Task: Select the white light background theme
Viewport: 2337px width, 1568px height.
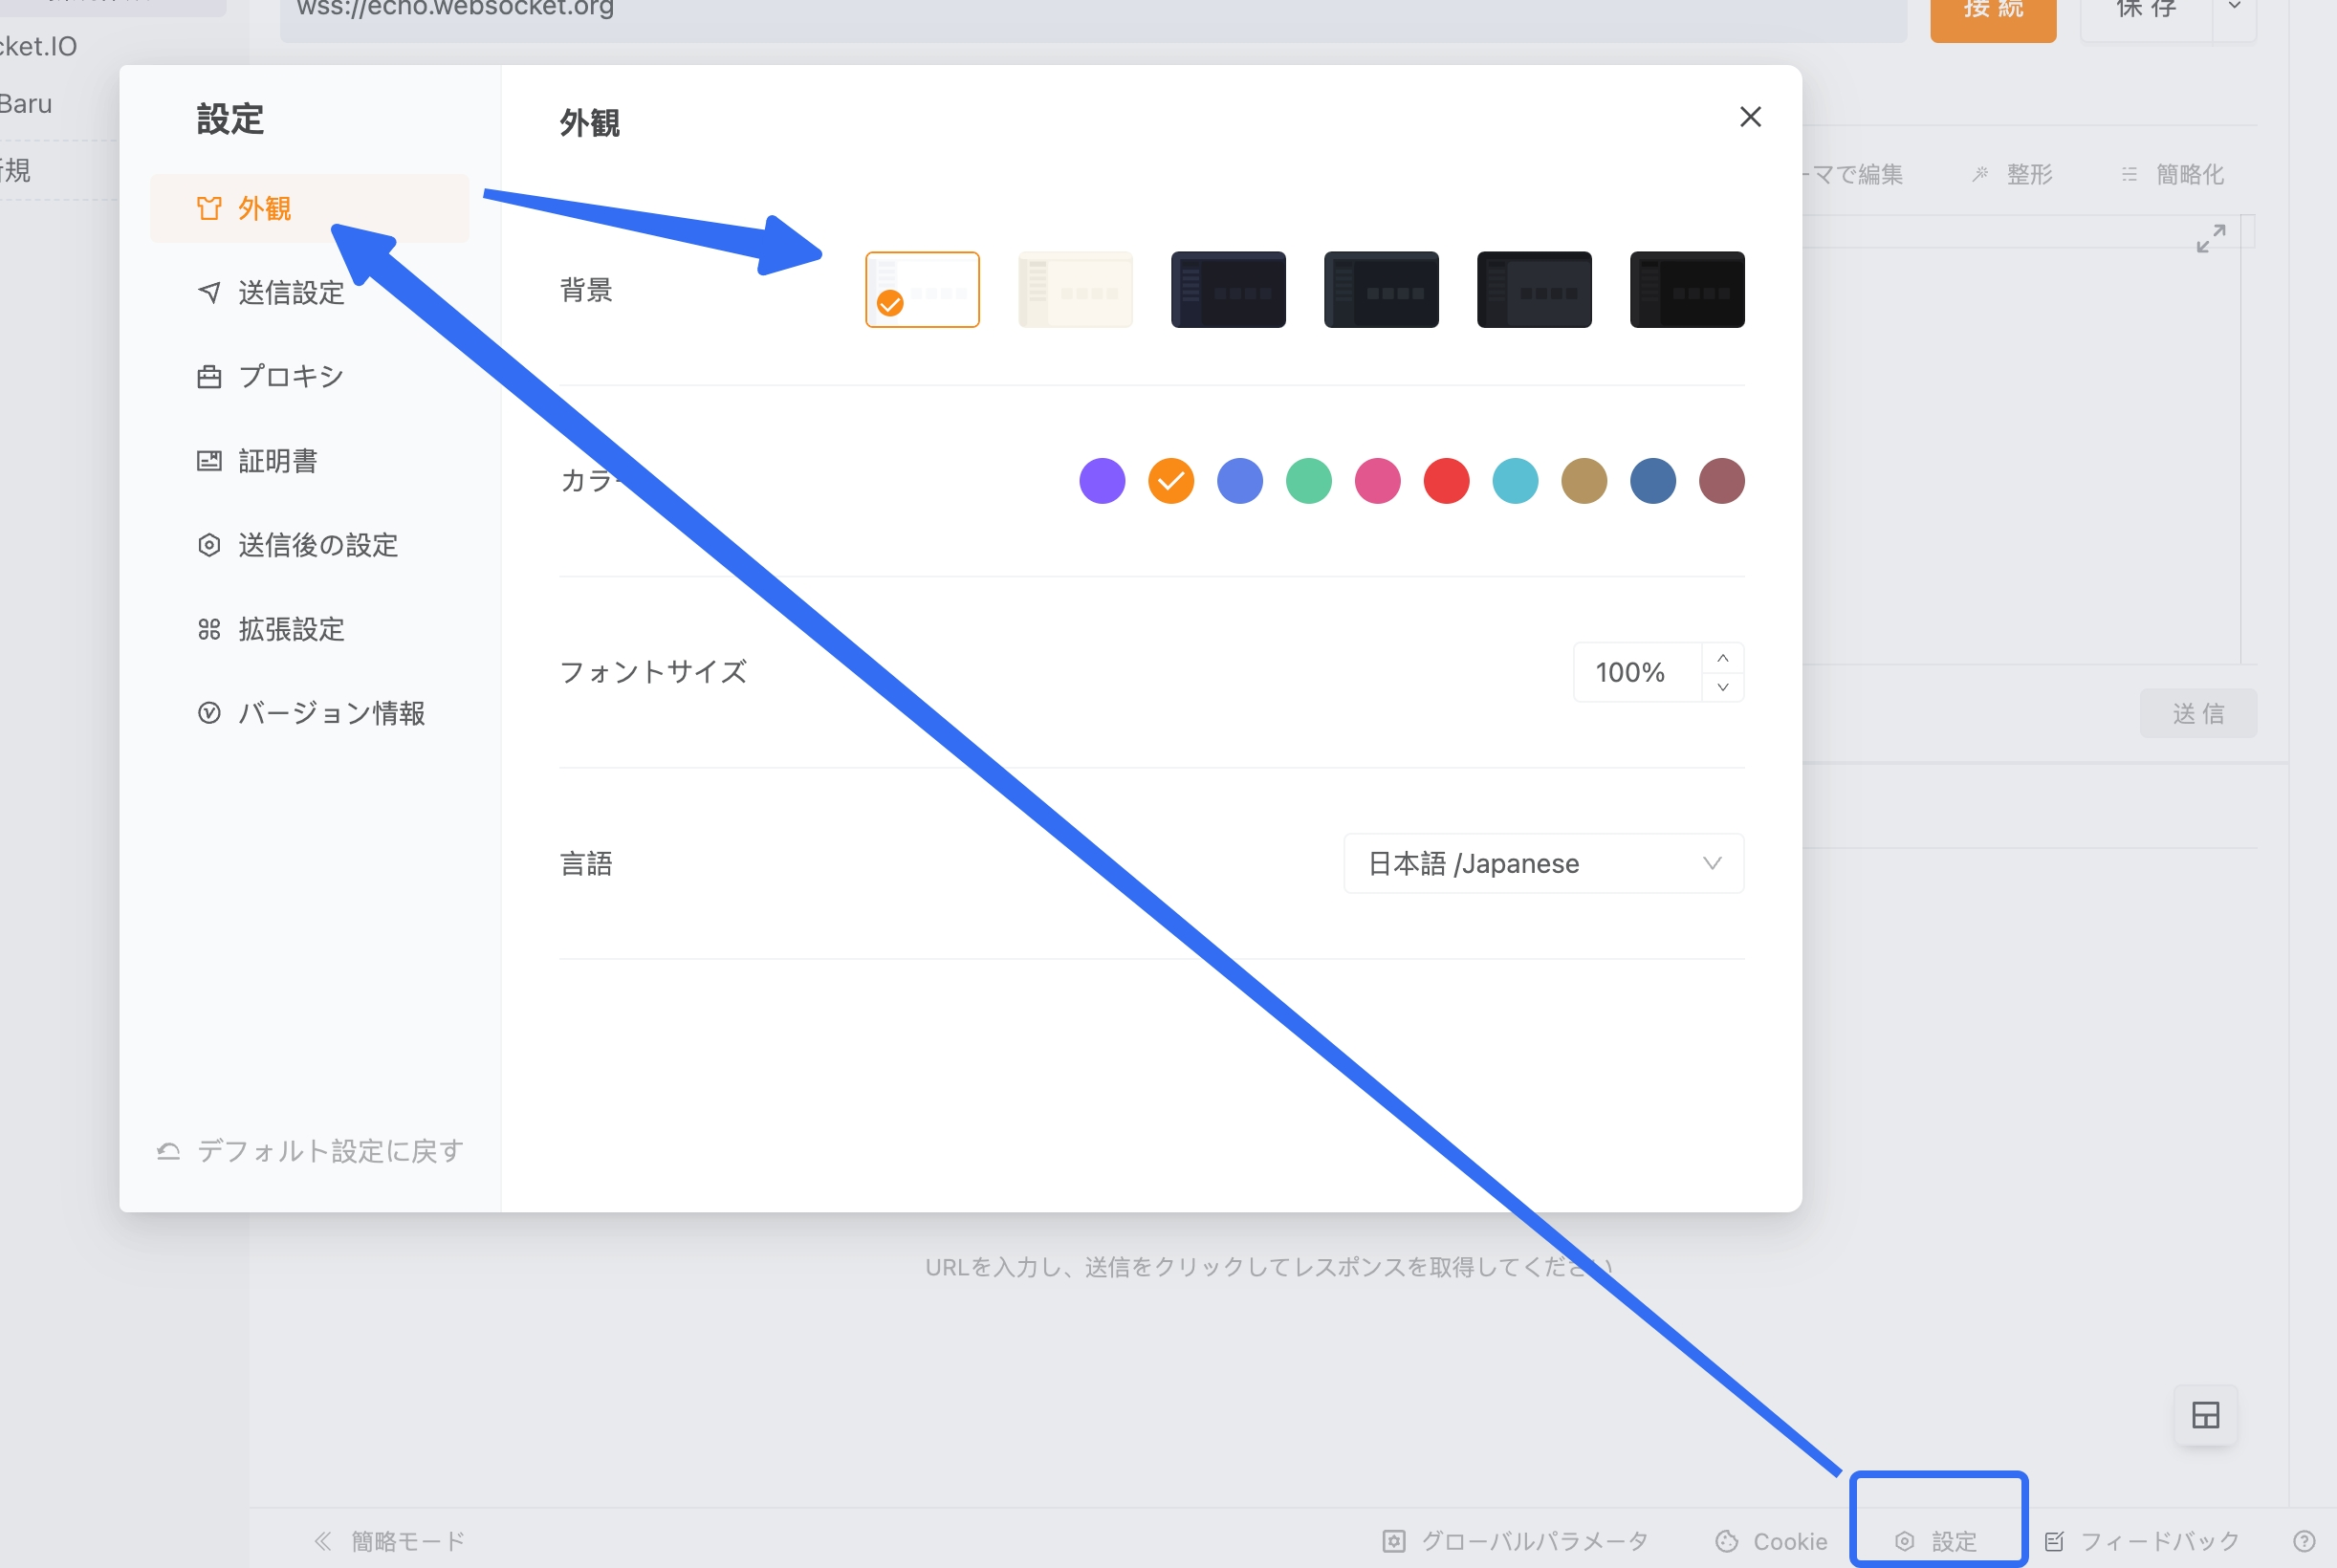Action: (922, 290)
